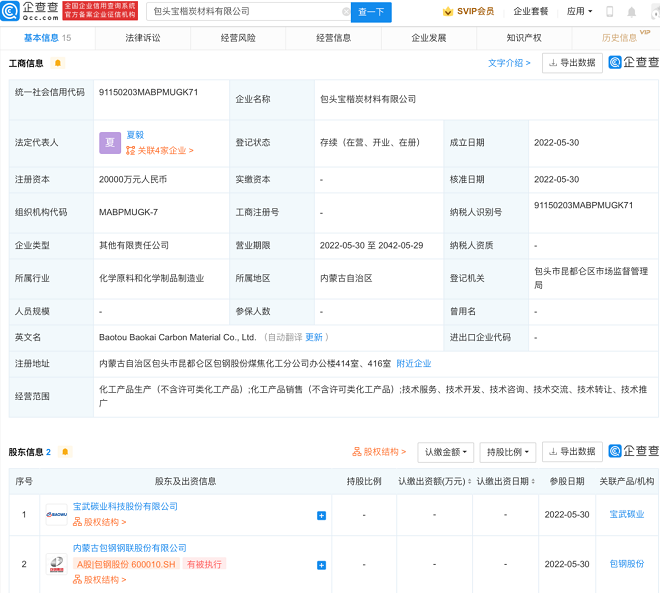The width and height of the screenshot is (660, 593).
Task: Switch to the 法律诉讼 tab
Action: coord(142,38)
